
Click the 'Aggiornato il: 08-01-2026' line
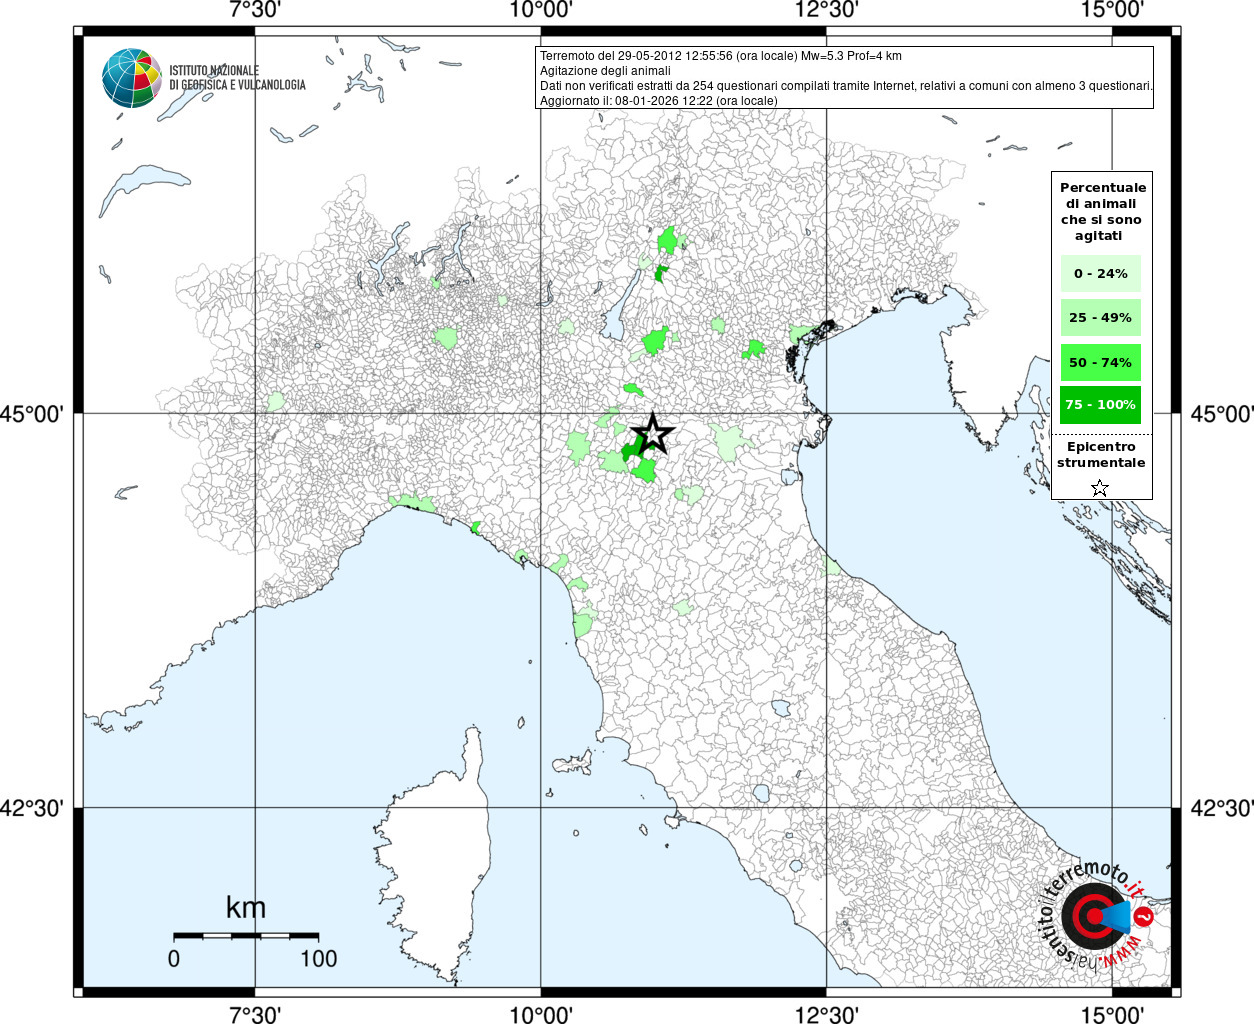658,101
